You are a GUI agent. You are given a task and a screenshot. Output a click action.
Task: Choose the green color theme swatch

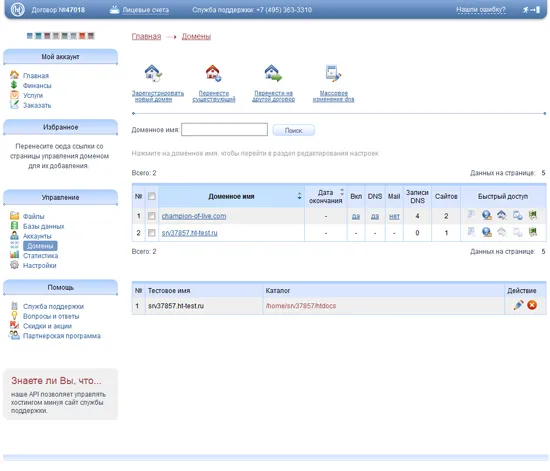click(x=65, y=36)
